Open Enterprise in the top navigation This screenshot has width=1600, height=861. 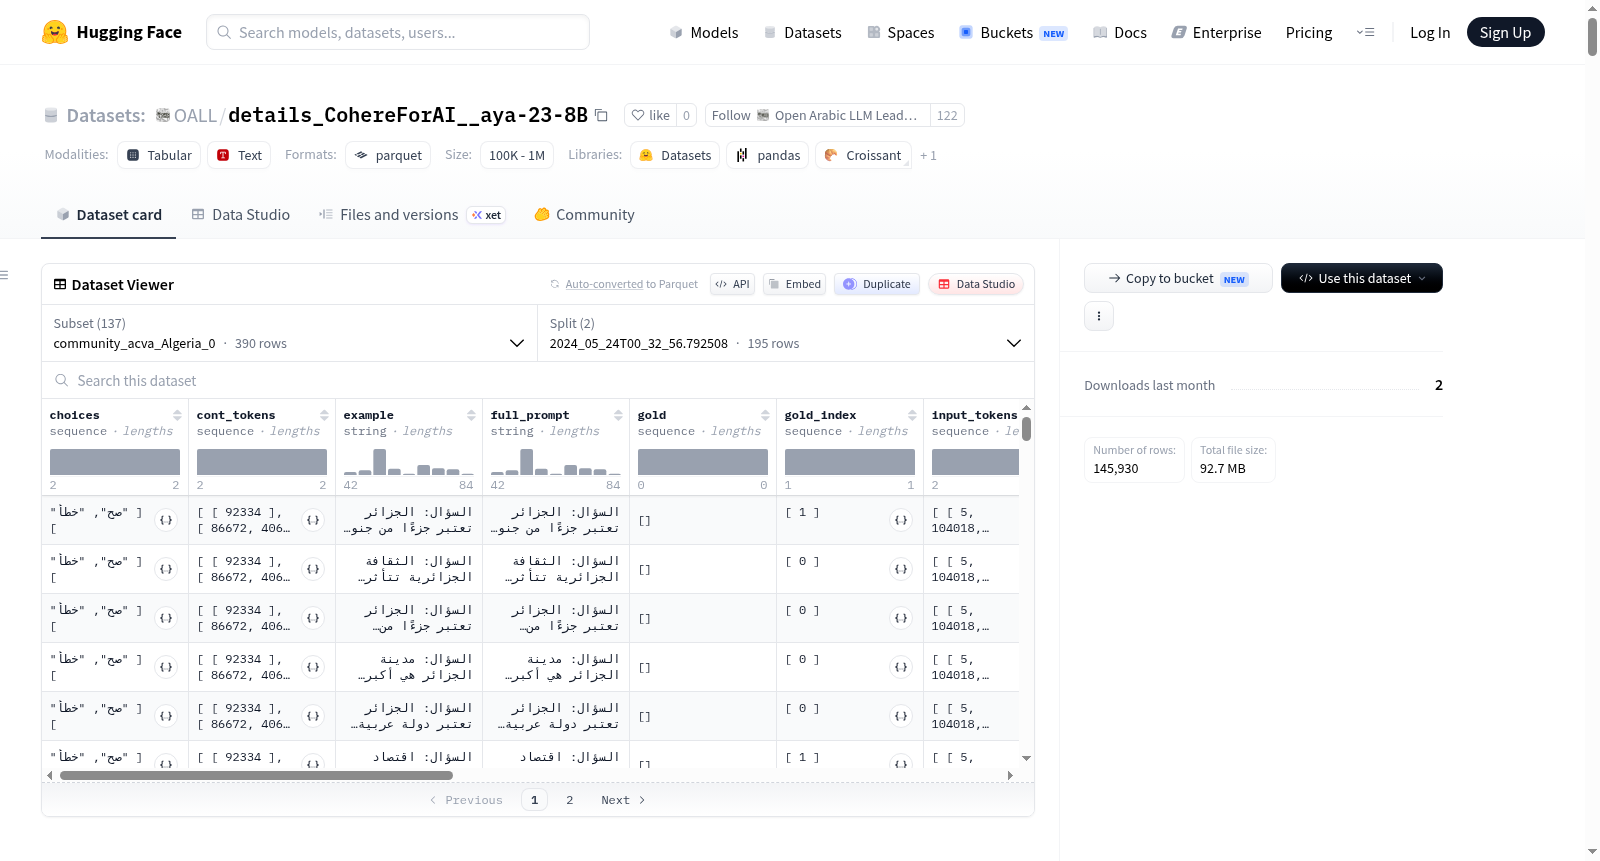point(1216,32)
